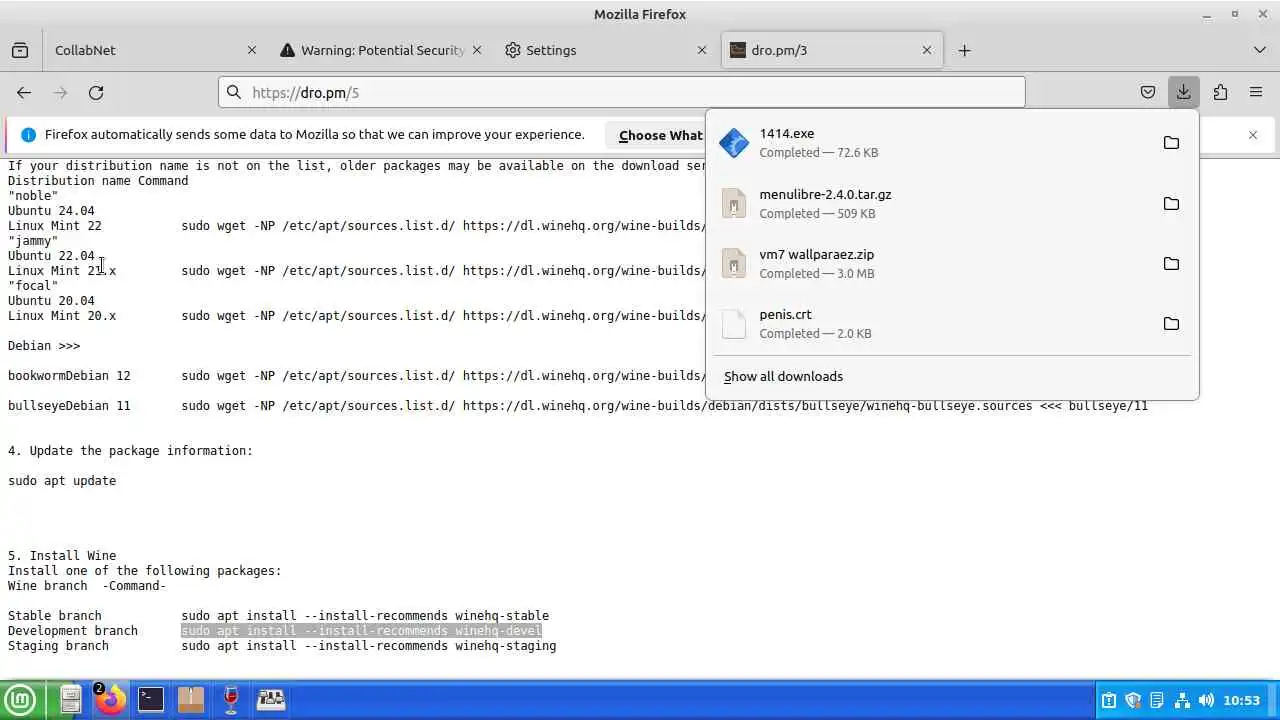Click the 'sudo apt update' line

coord(62,481)
